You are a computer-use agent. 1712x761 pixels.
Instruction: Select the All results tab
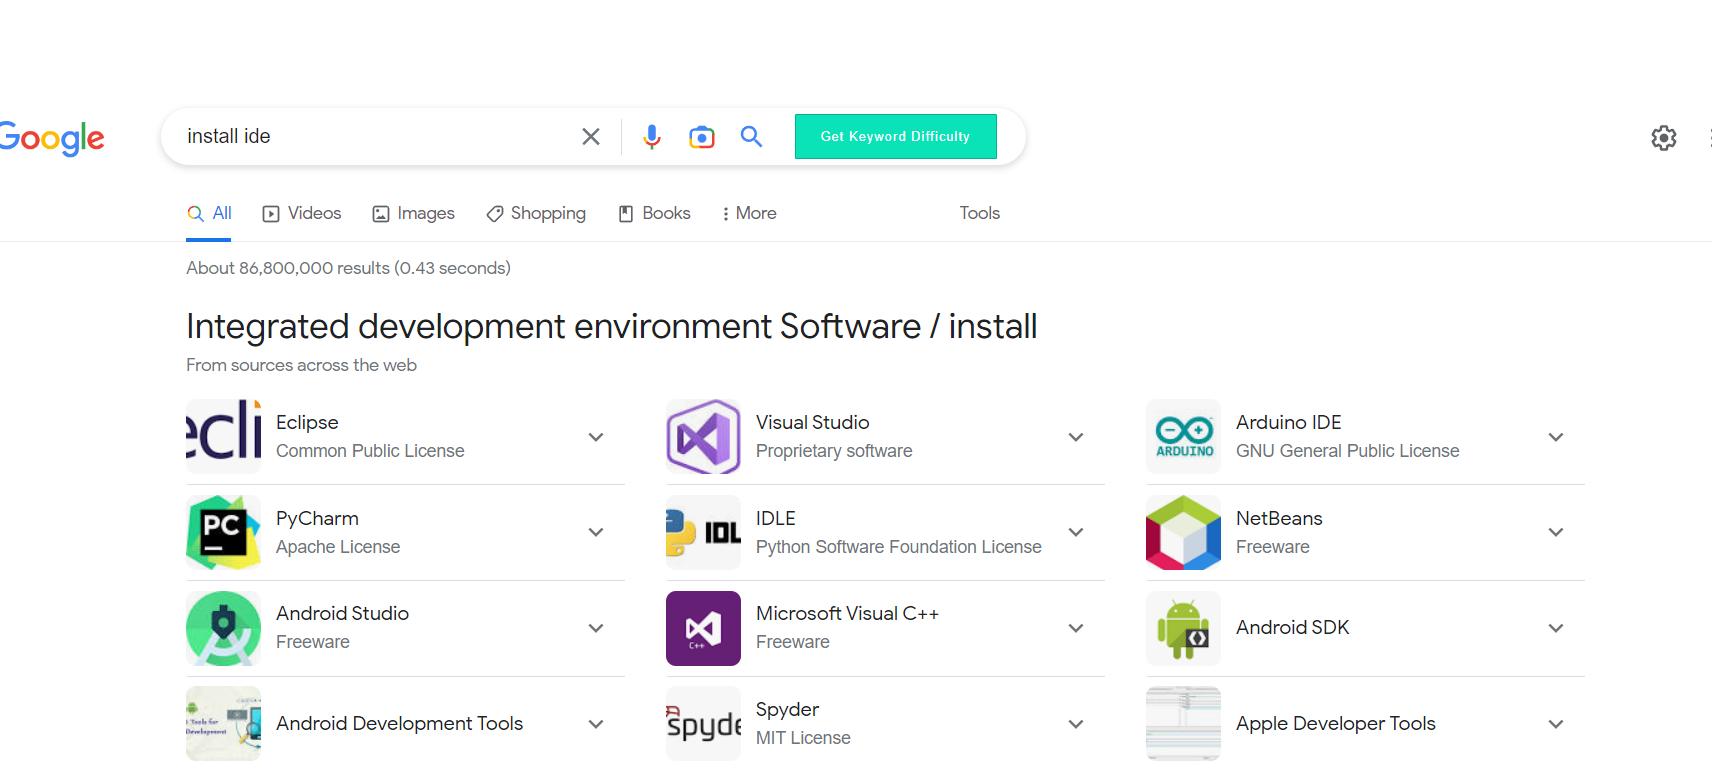(209, 213)
